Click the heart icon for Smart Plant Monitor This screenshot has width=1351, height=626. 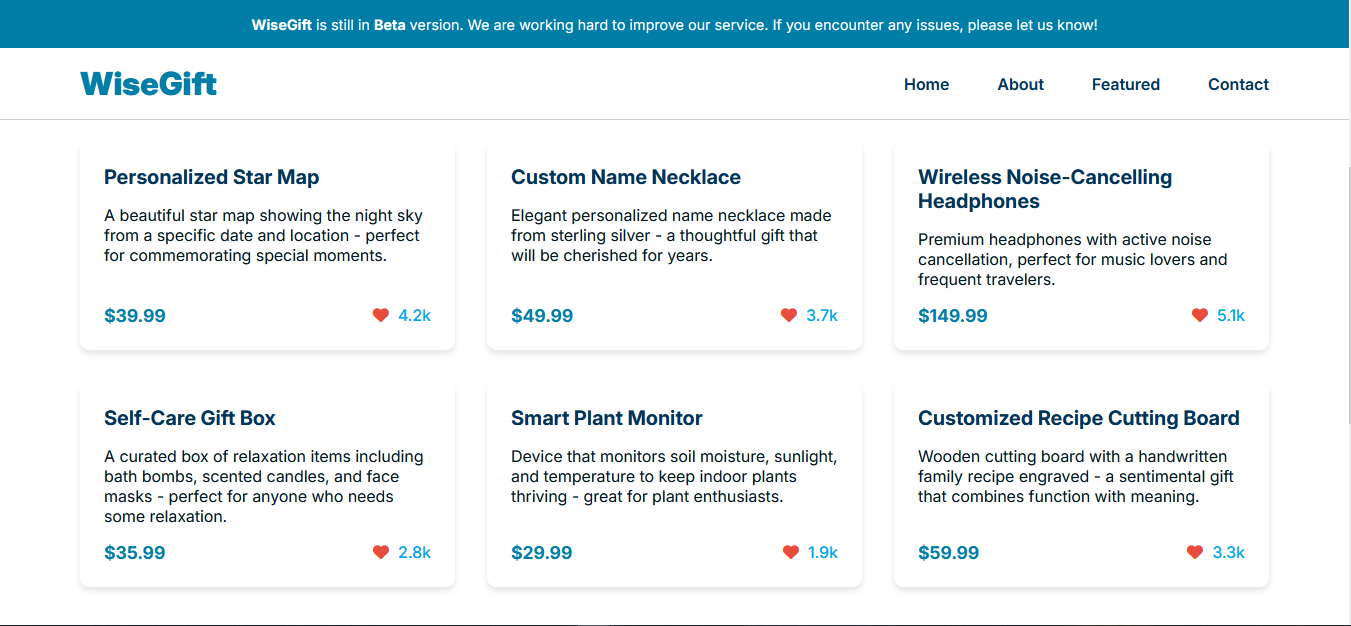[790, 552]
